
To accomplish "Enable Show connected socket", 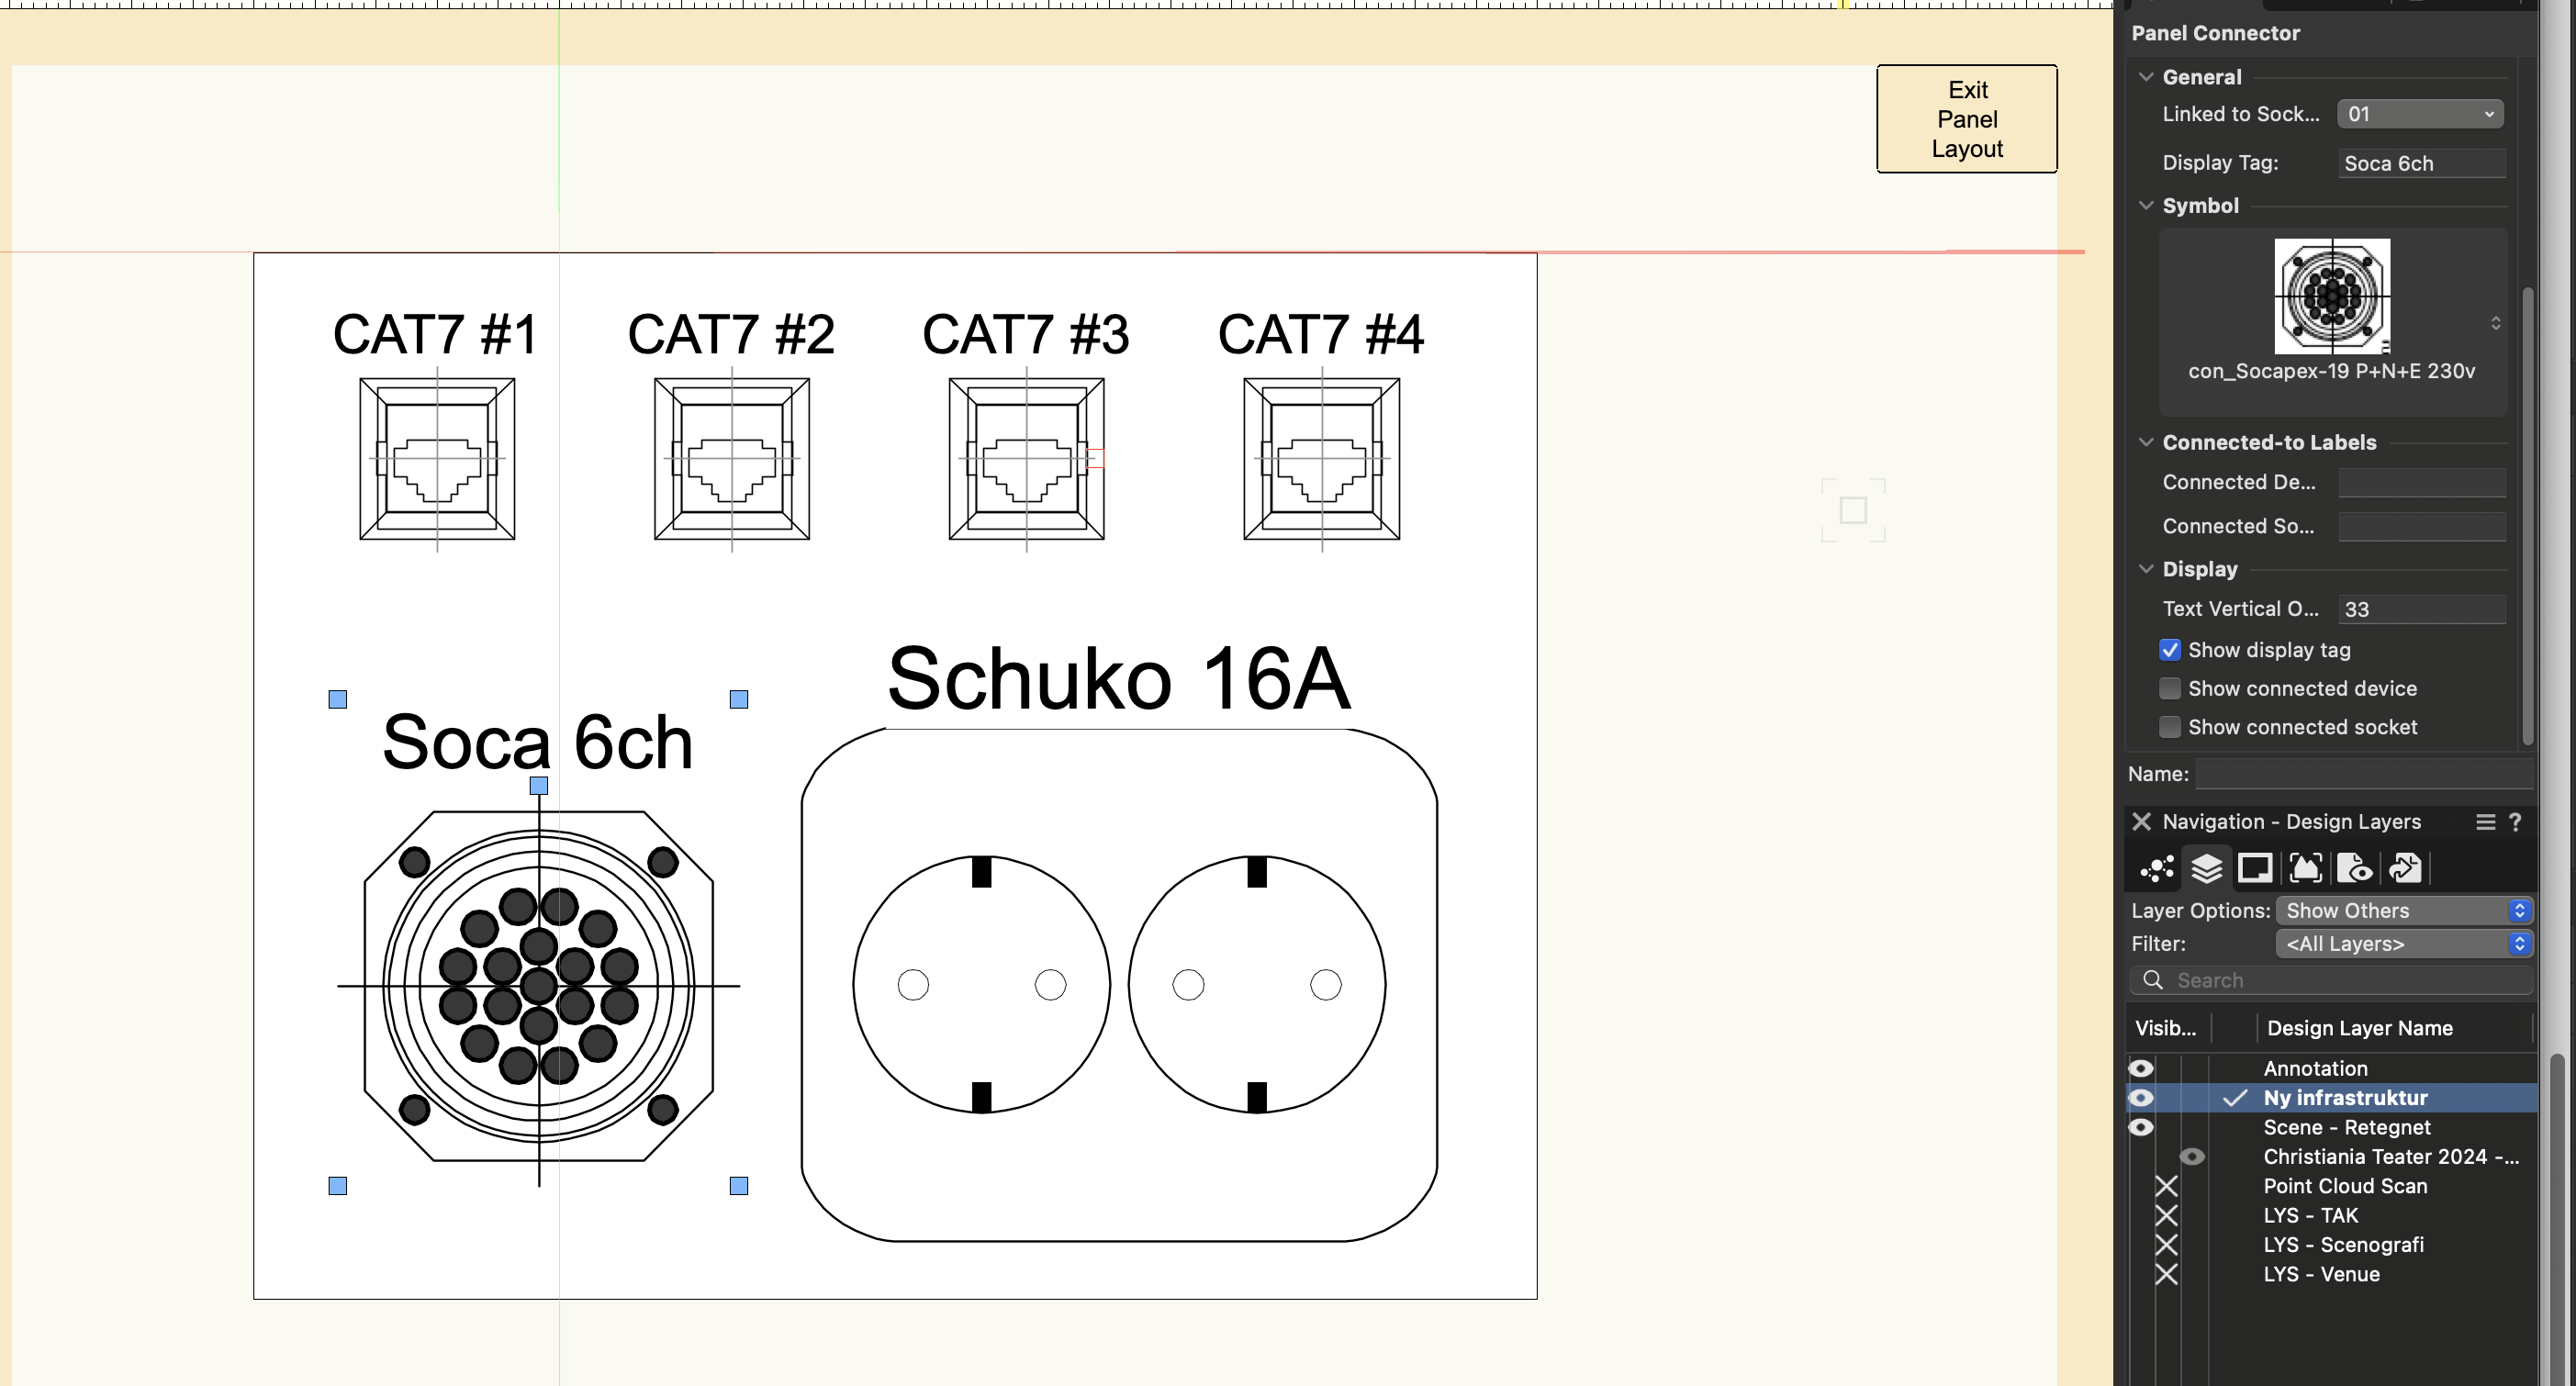I will coord(2170,727).
